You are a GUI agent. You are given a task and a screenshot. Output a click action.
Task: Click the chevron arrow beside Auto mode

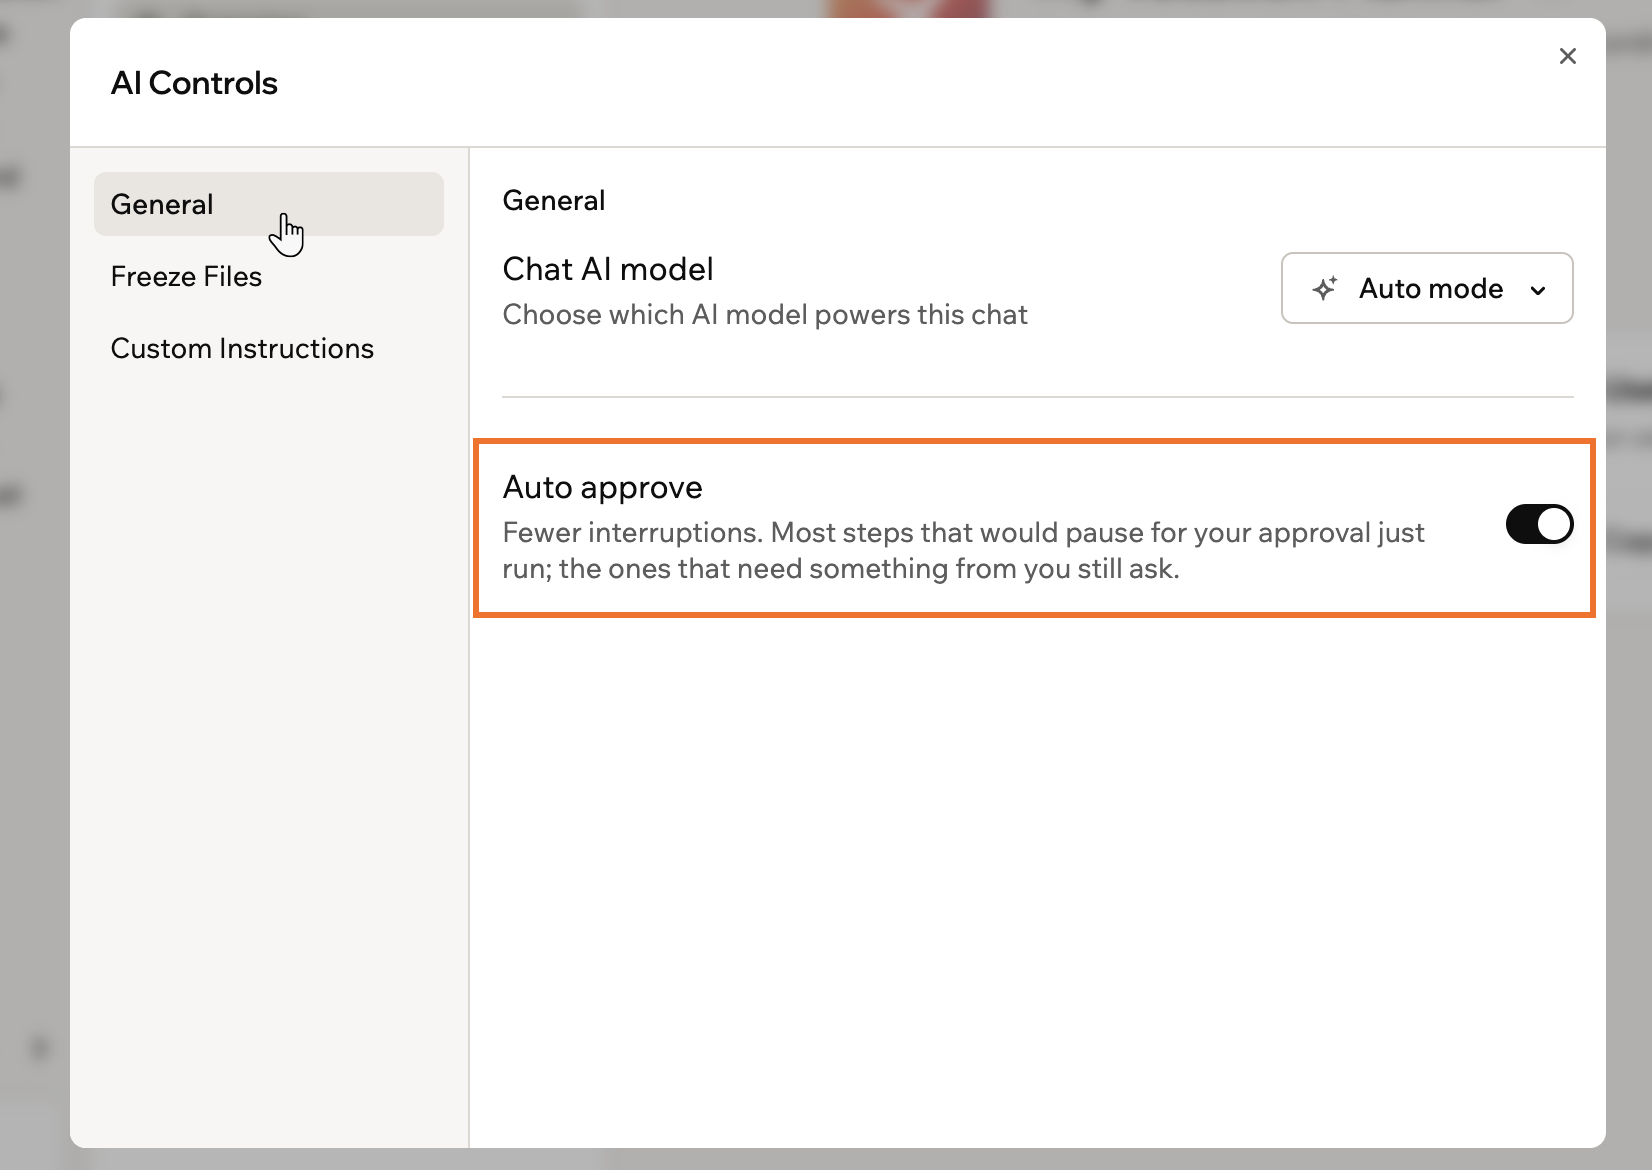click(x=1538, y=290)
